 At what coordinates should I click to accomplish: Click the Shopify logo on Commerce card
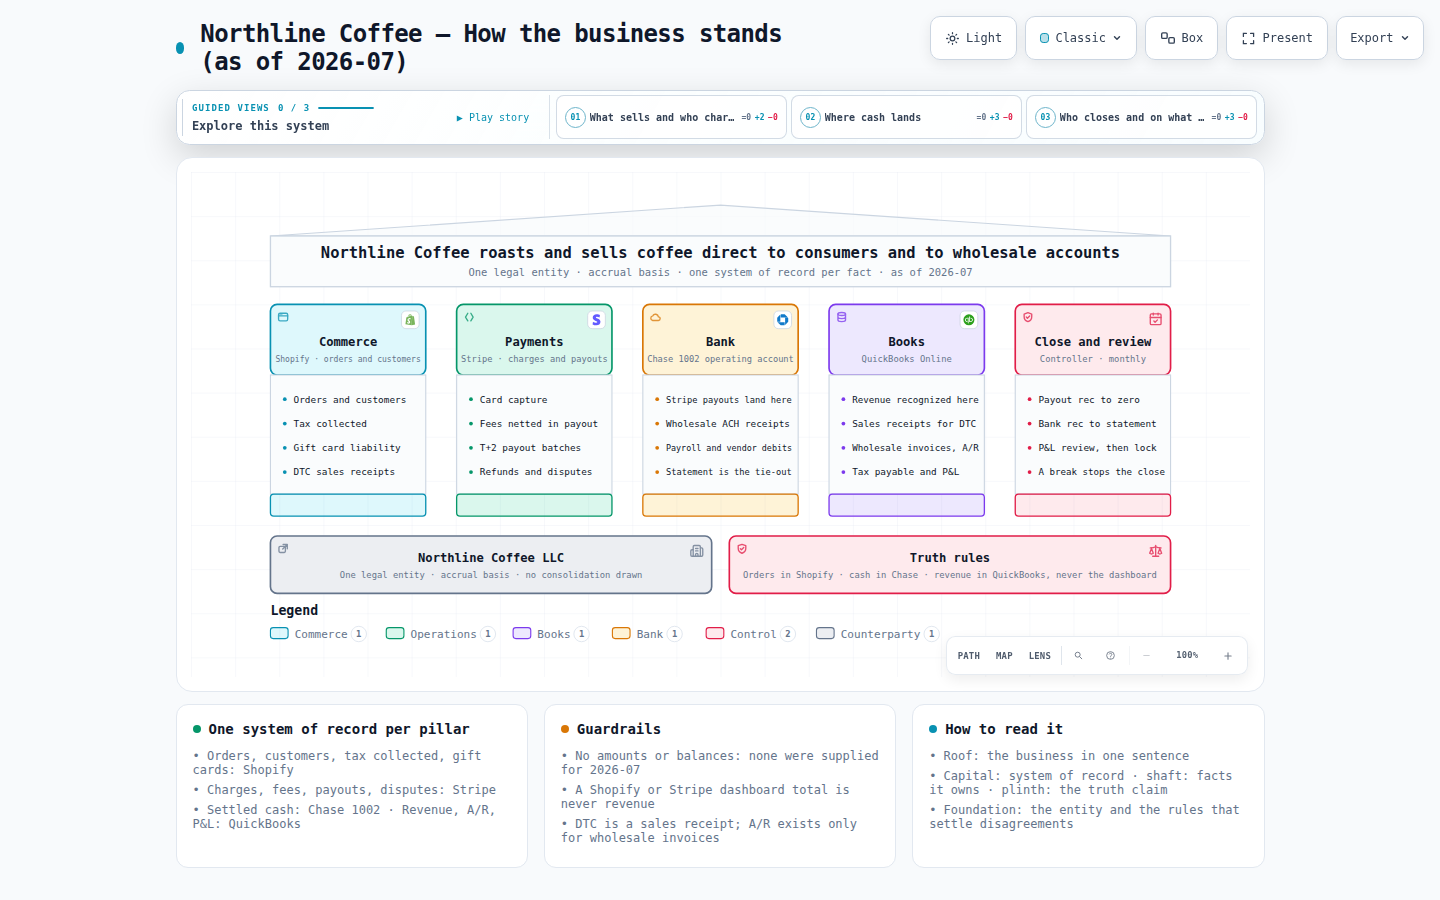pyautogui.click(x=410, y=320)
